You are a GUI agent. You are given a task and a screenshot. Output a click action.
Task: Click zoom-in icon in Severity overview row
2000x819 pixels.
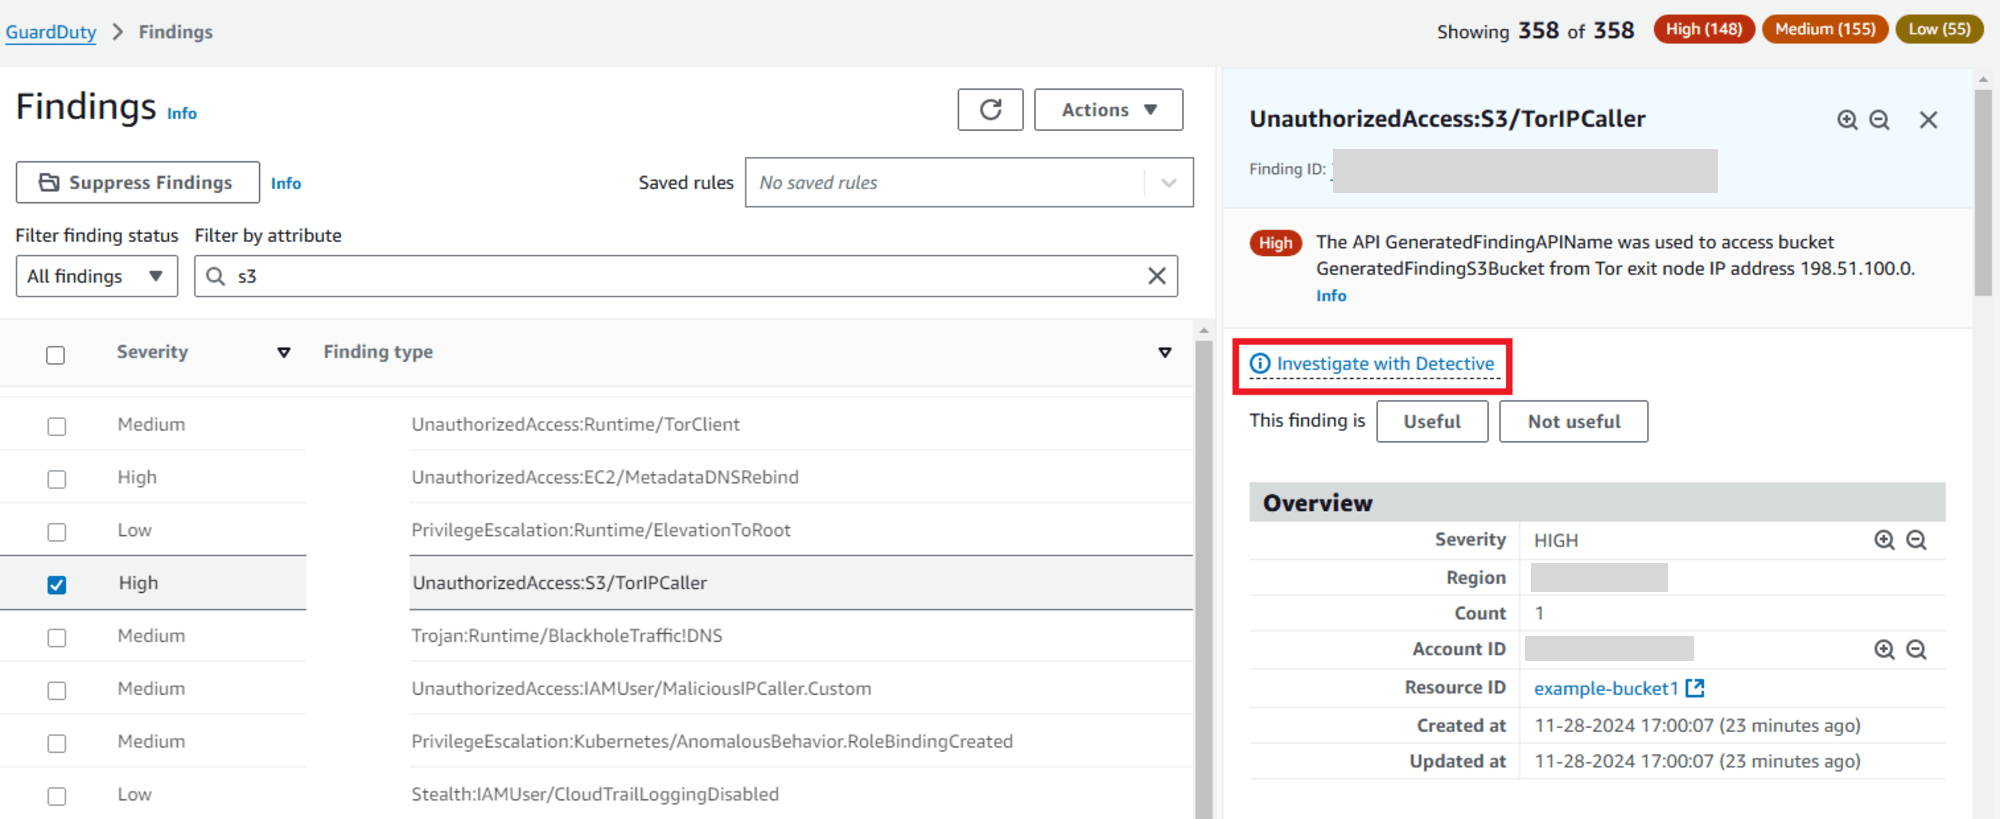coord(1884,540)
